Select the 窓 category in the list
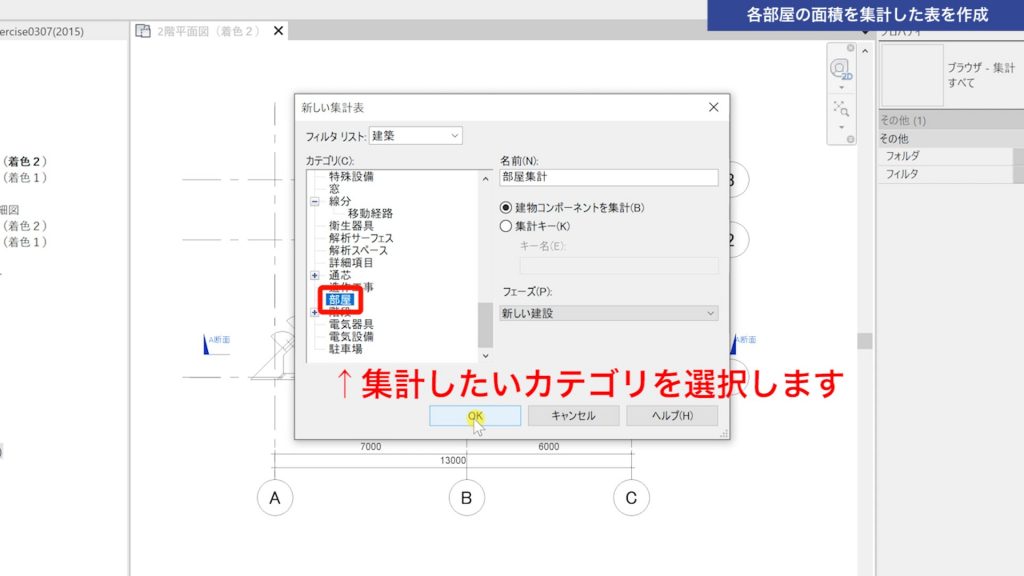Screen dimensions: 1024x576 point(335,188)
